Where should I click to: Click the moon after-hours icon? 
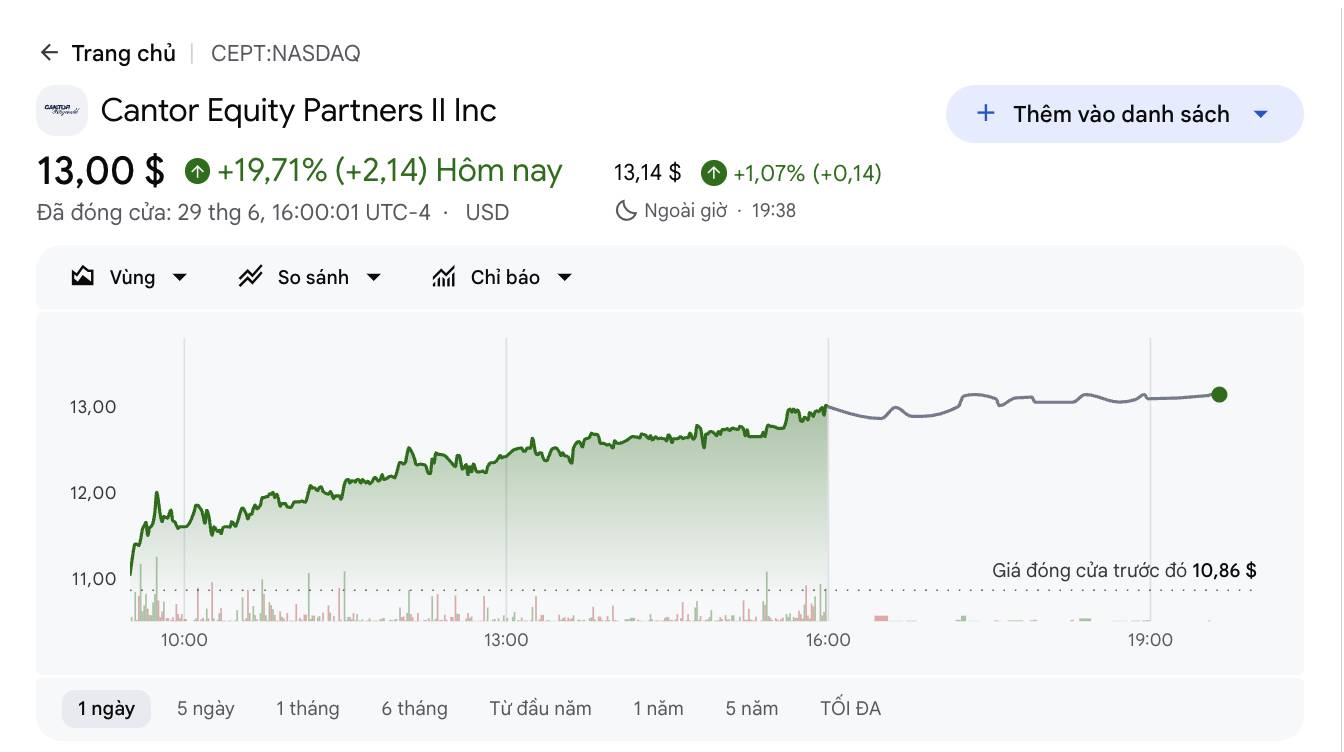625,210
